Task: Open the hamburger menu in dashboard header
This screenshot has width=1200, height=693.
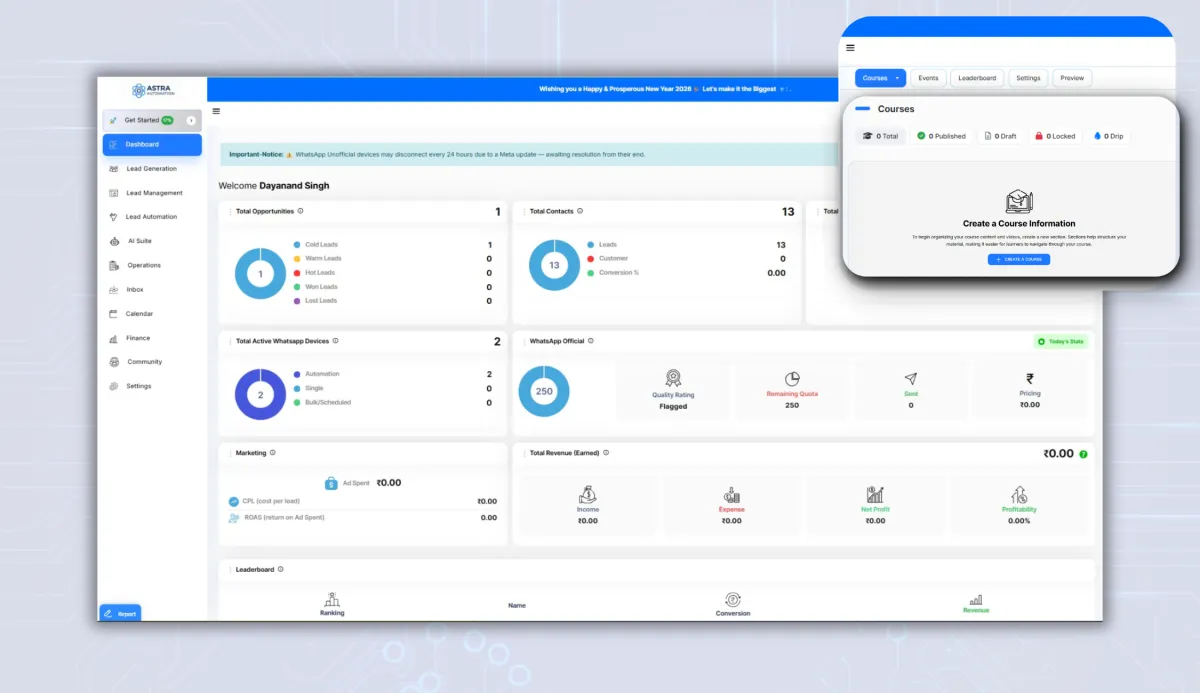Action: 216,111
